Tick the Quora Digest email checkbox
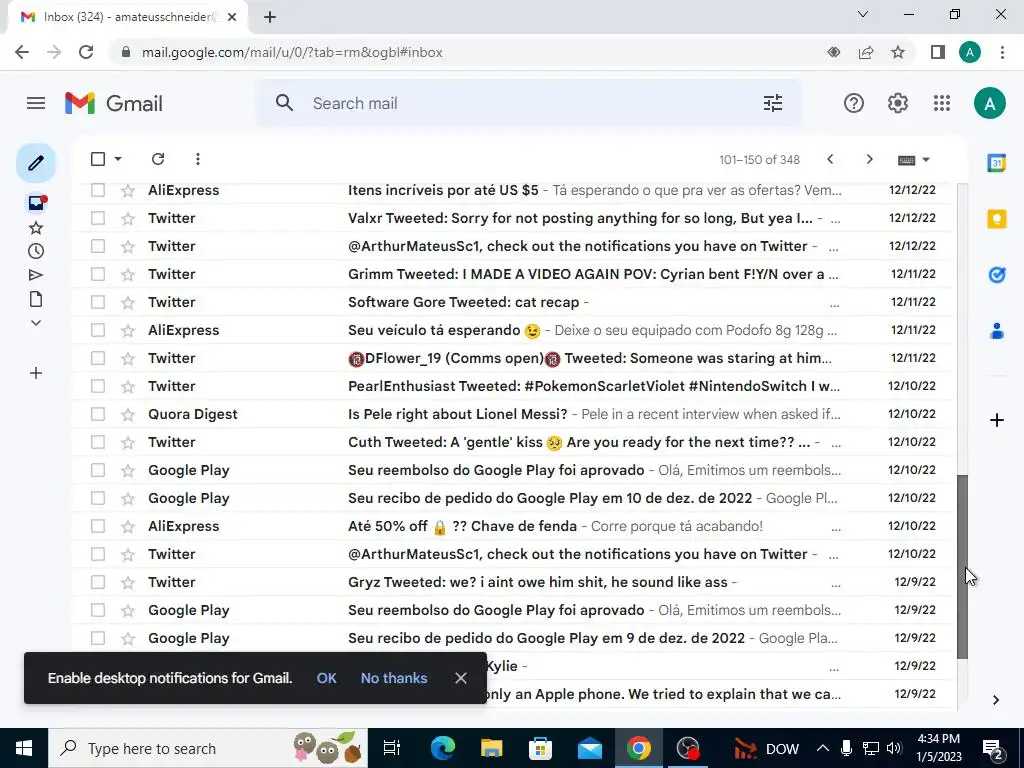 click(x=98, y=414)
